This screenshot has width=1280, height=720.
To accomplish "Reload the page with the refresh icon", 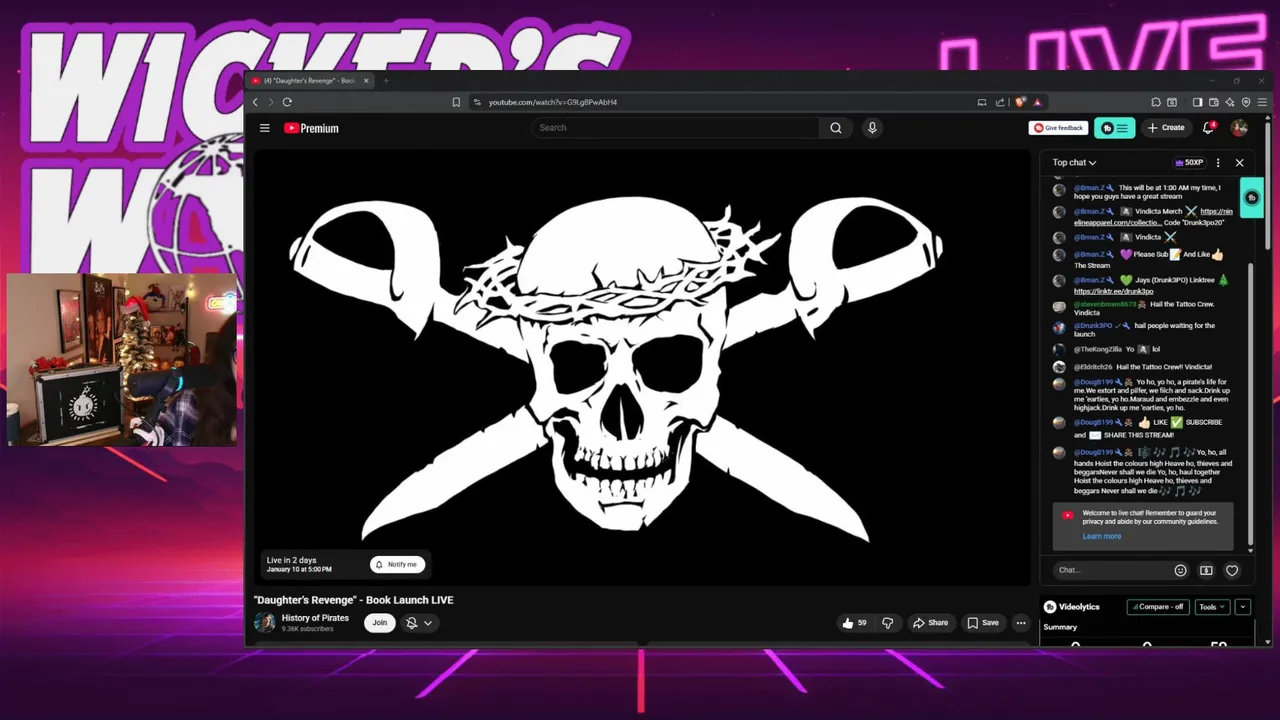I will tap(287, 102).
